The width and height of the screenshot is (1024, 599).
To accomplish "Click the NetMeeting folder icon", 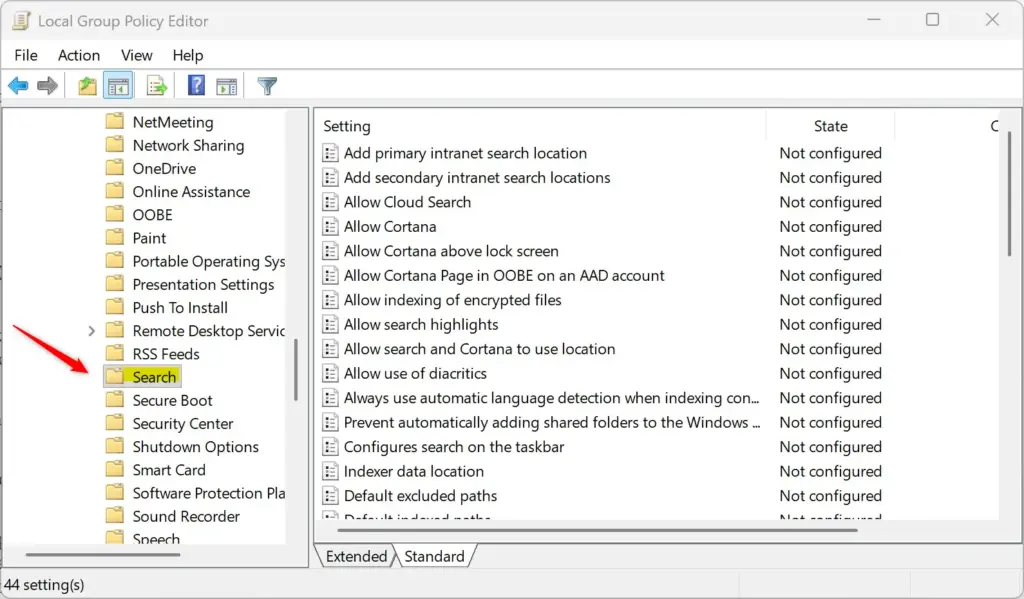I will coord(115,121).
